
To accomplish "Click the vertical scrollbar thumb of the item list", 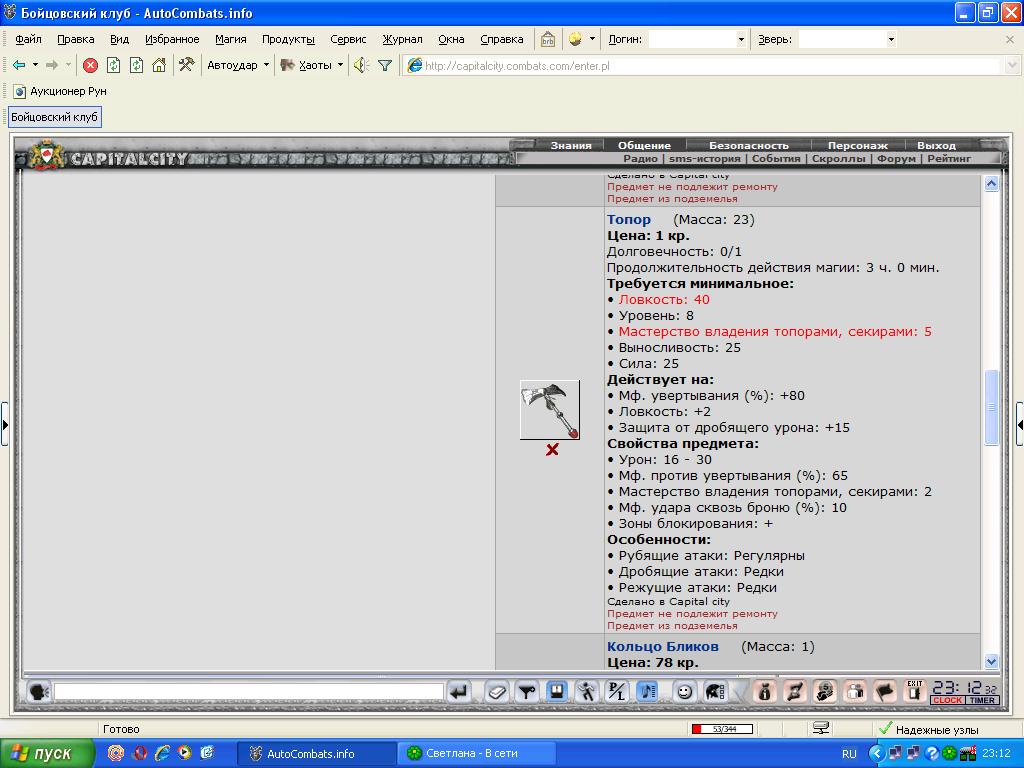I will pos(991,407).
